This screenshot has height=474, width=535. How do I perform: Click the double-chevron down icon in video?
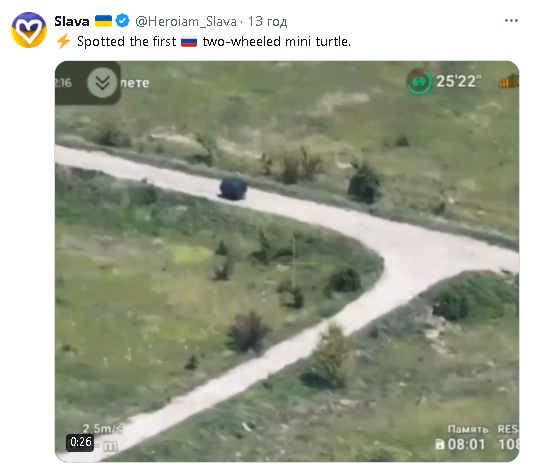point(102,83)
